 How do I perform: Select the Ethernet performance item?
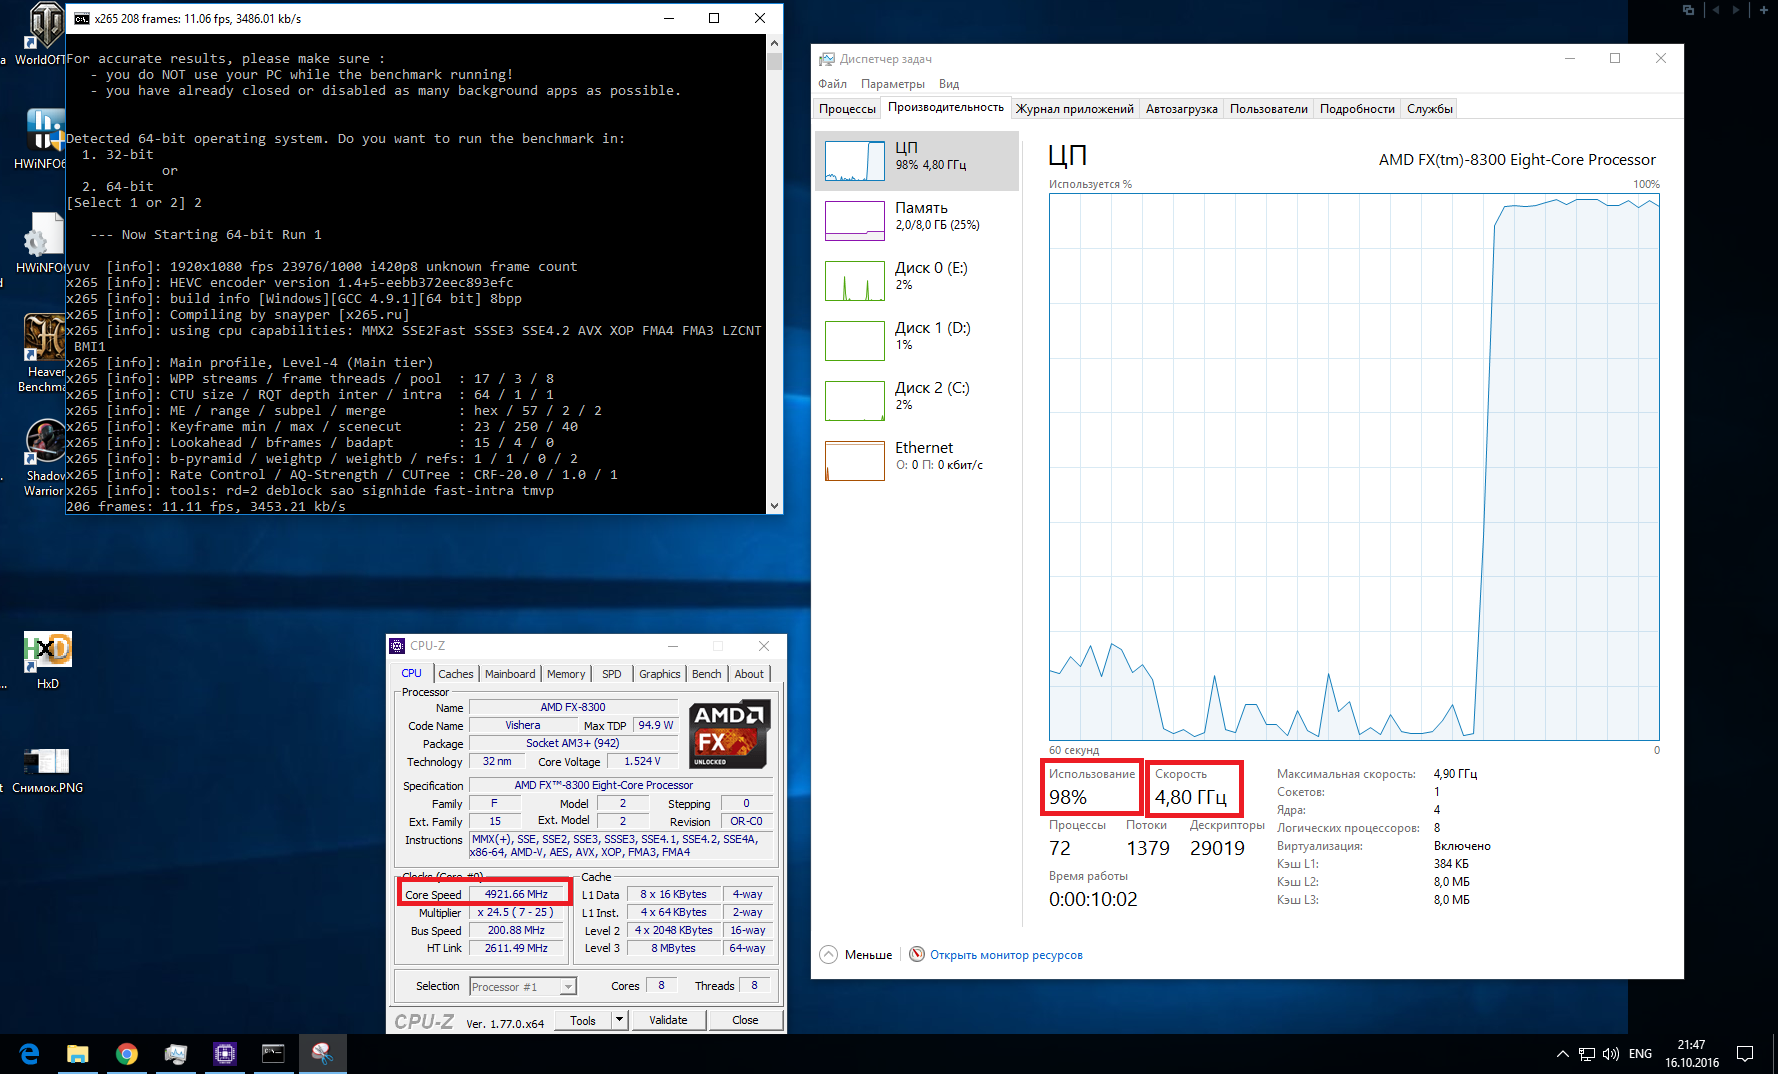pos(917,460)
